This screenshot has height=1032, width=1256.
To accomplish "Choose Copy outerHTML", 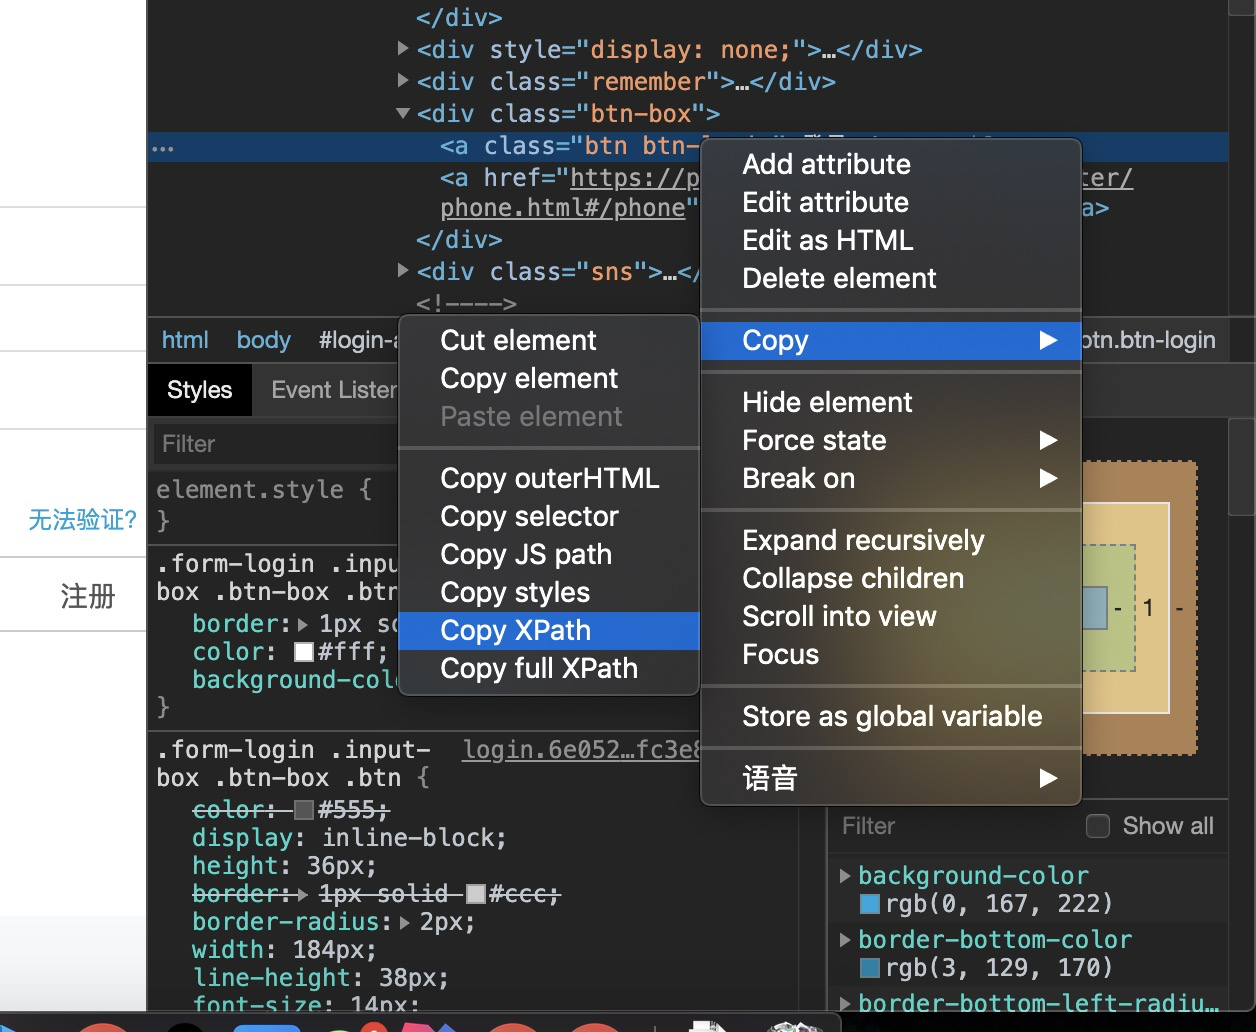I will pos(548,479).
